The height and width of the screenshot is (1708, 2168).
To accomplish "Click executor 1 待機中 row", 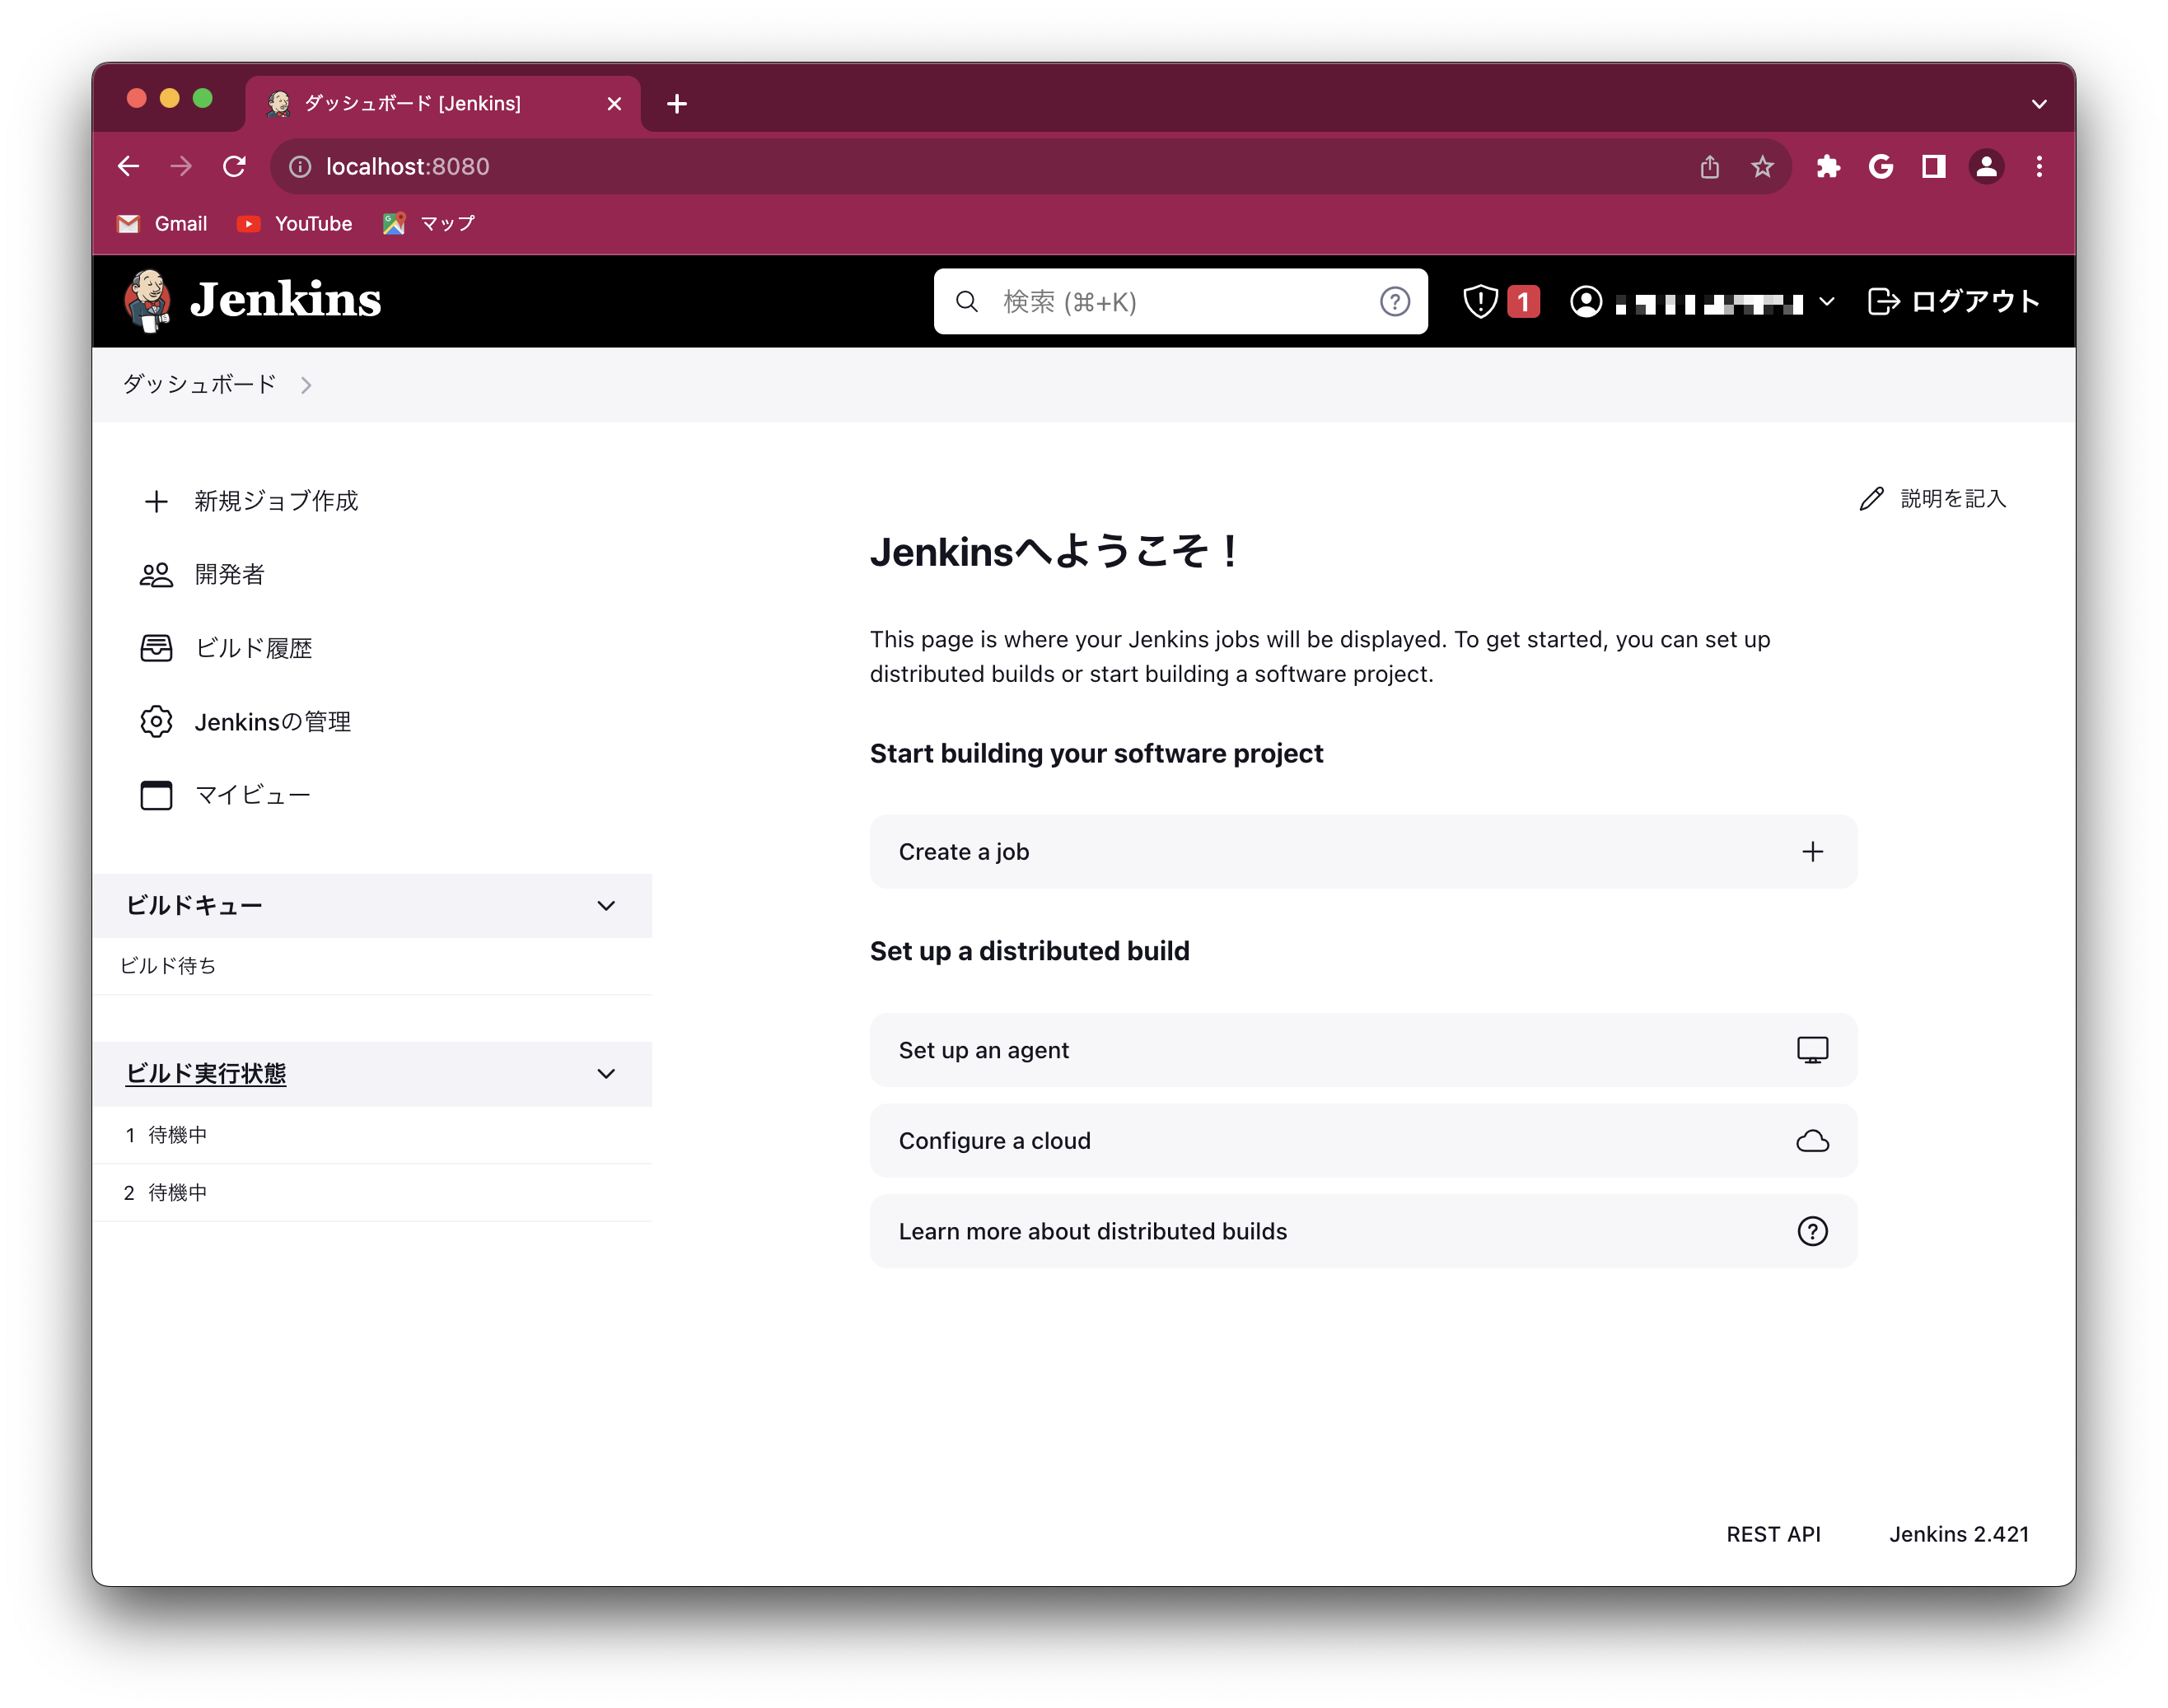I will pos(373,1135).
